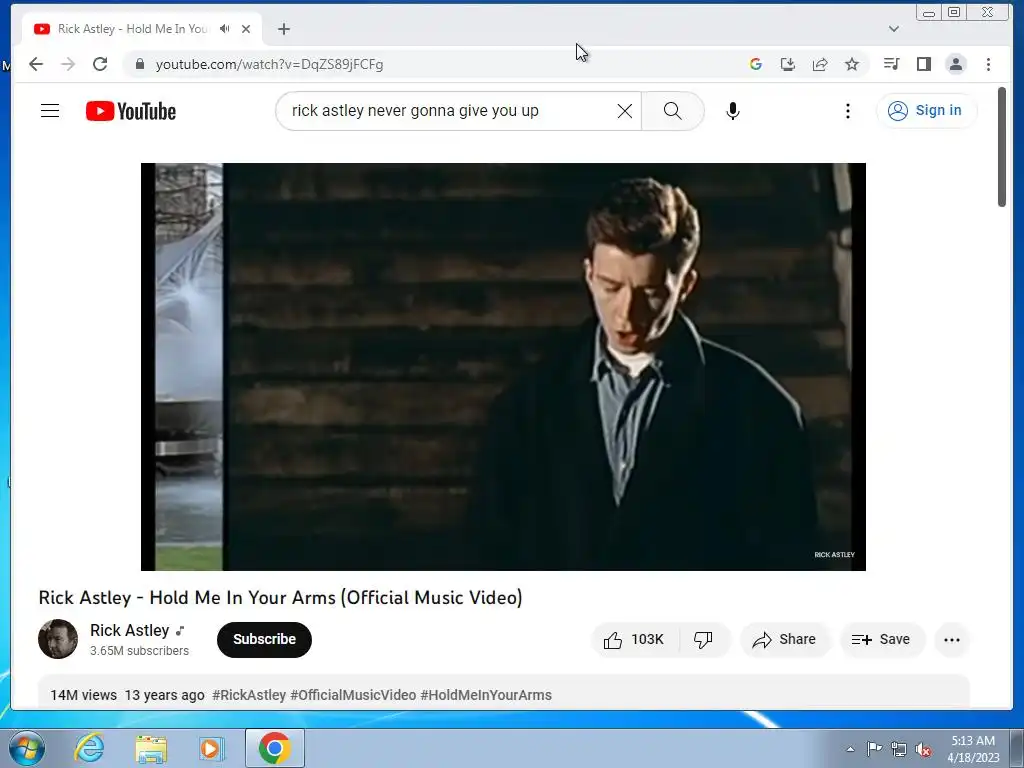Image resolution: width=1024 pixels, height=768 pixels.
Task: Share the video
Action: [x=784, y=639]
